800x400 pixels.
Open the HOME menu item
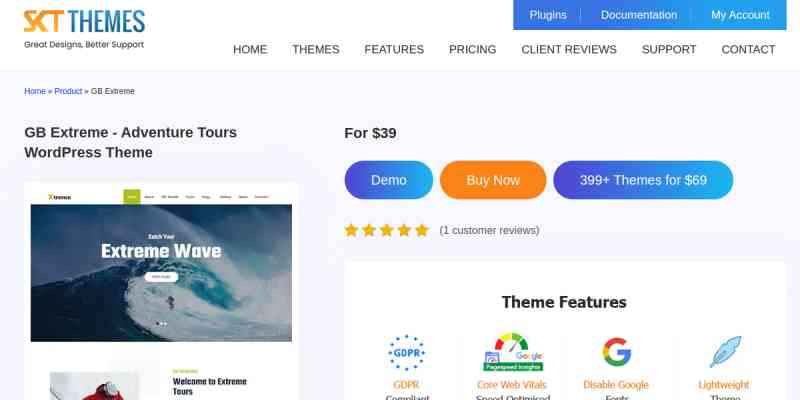250,49
